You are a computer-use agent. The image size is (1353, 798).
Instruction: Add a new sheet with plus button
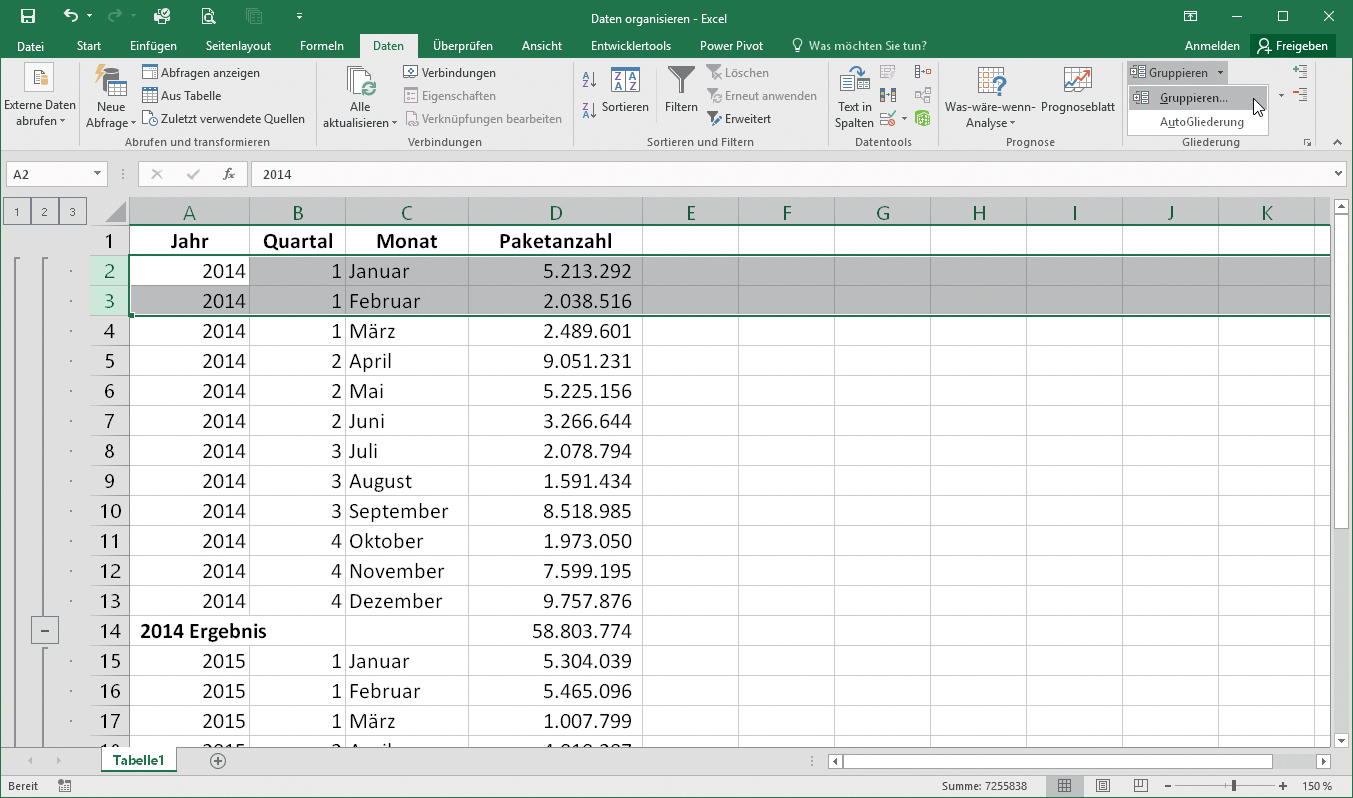point(218,761)
